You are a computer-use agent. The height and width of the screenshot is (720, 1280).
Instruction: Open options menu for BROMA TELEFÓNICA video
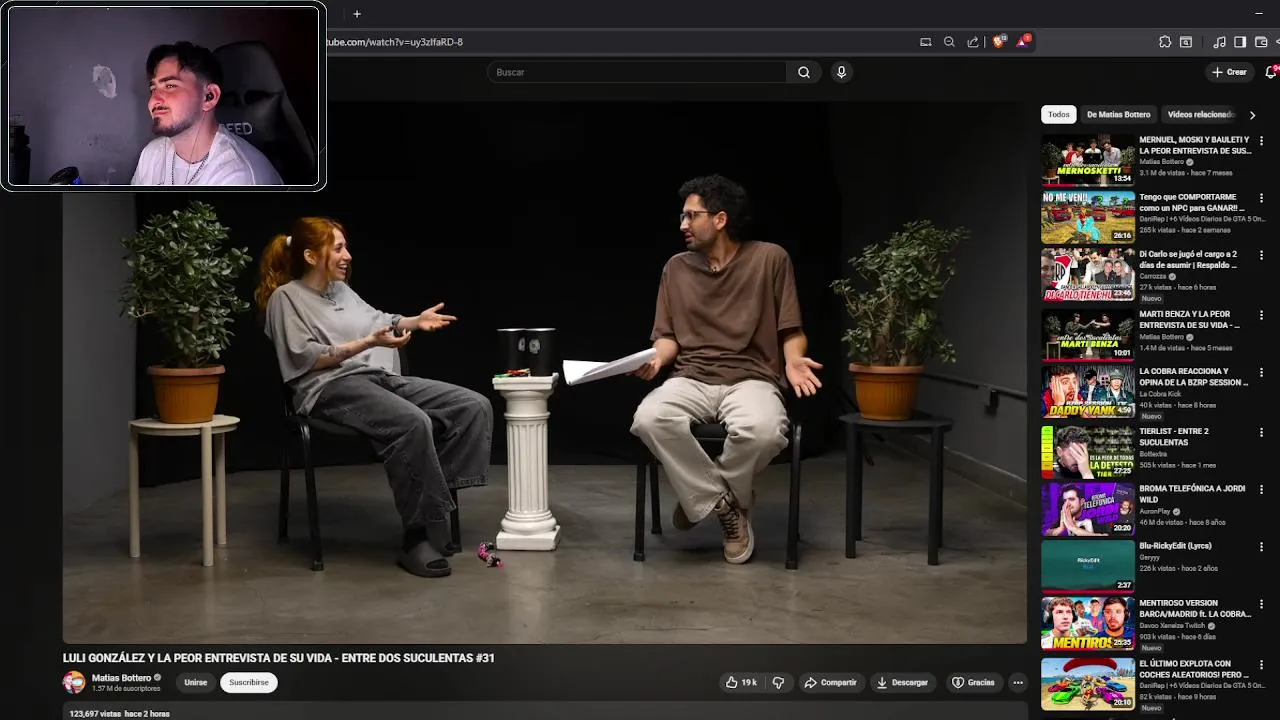1261,489
